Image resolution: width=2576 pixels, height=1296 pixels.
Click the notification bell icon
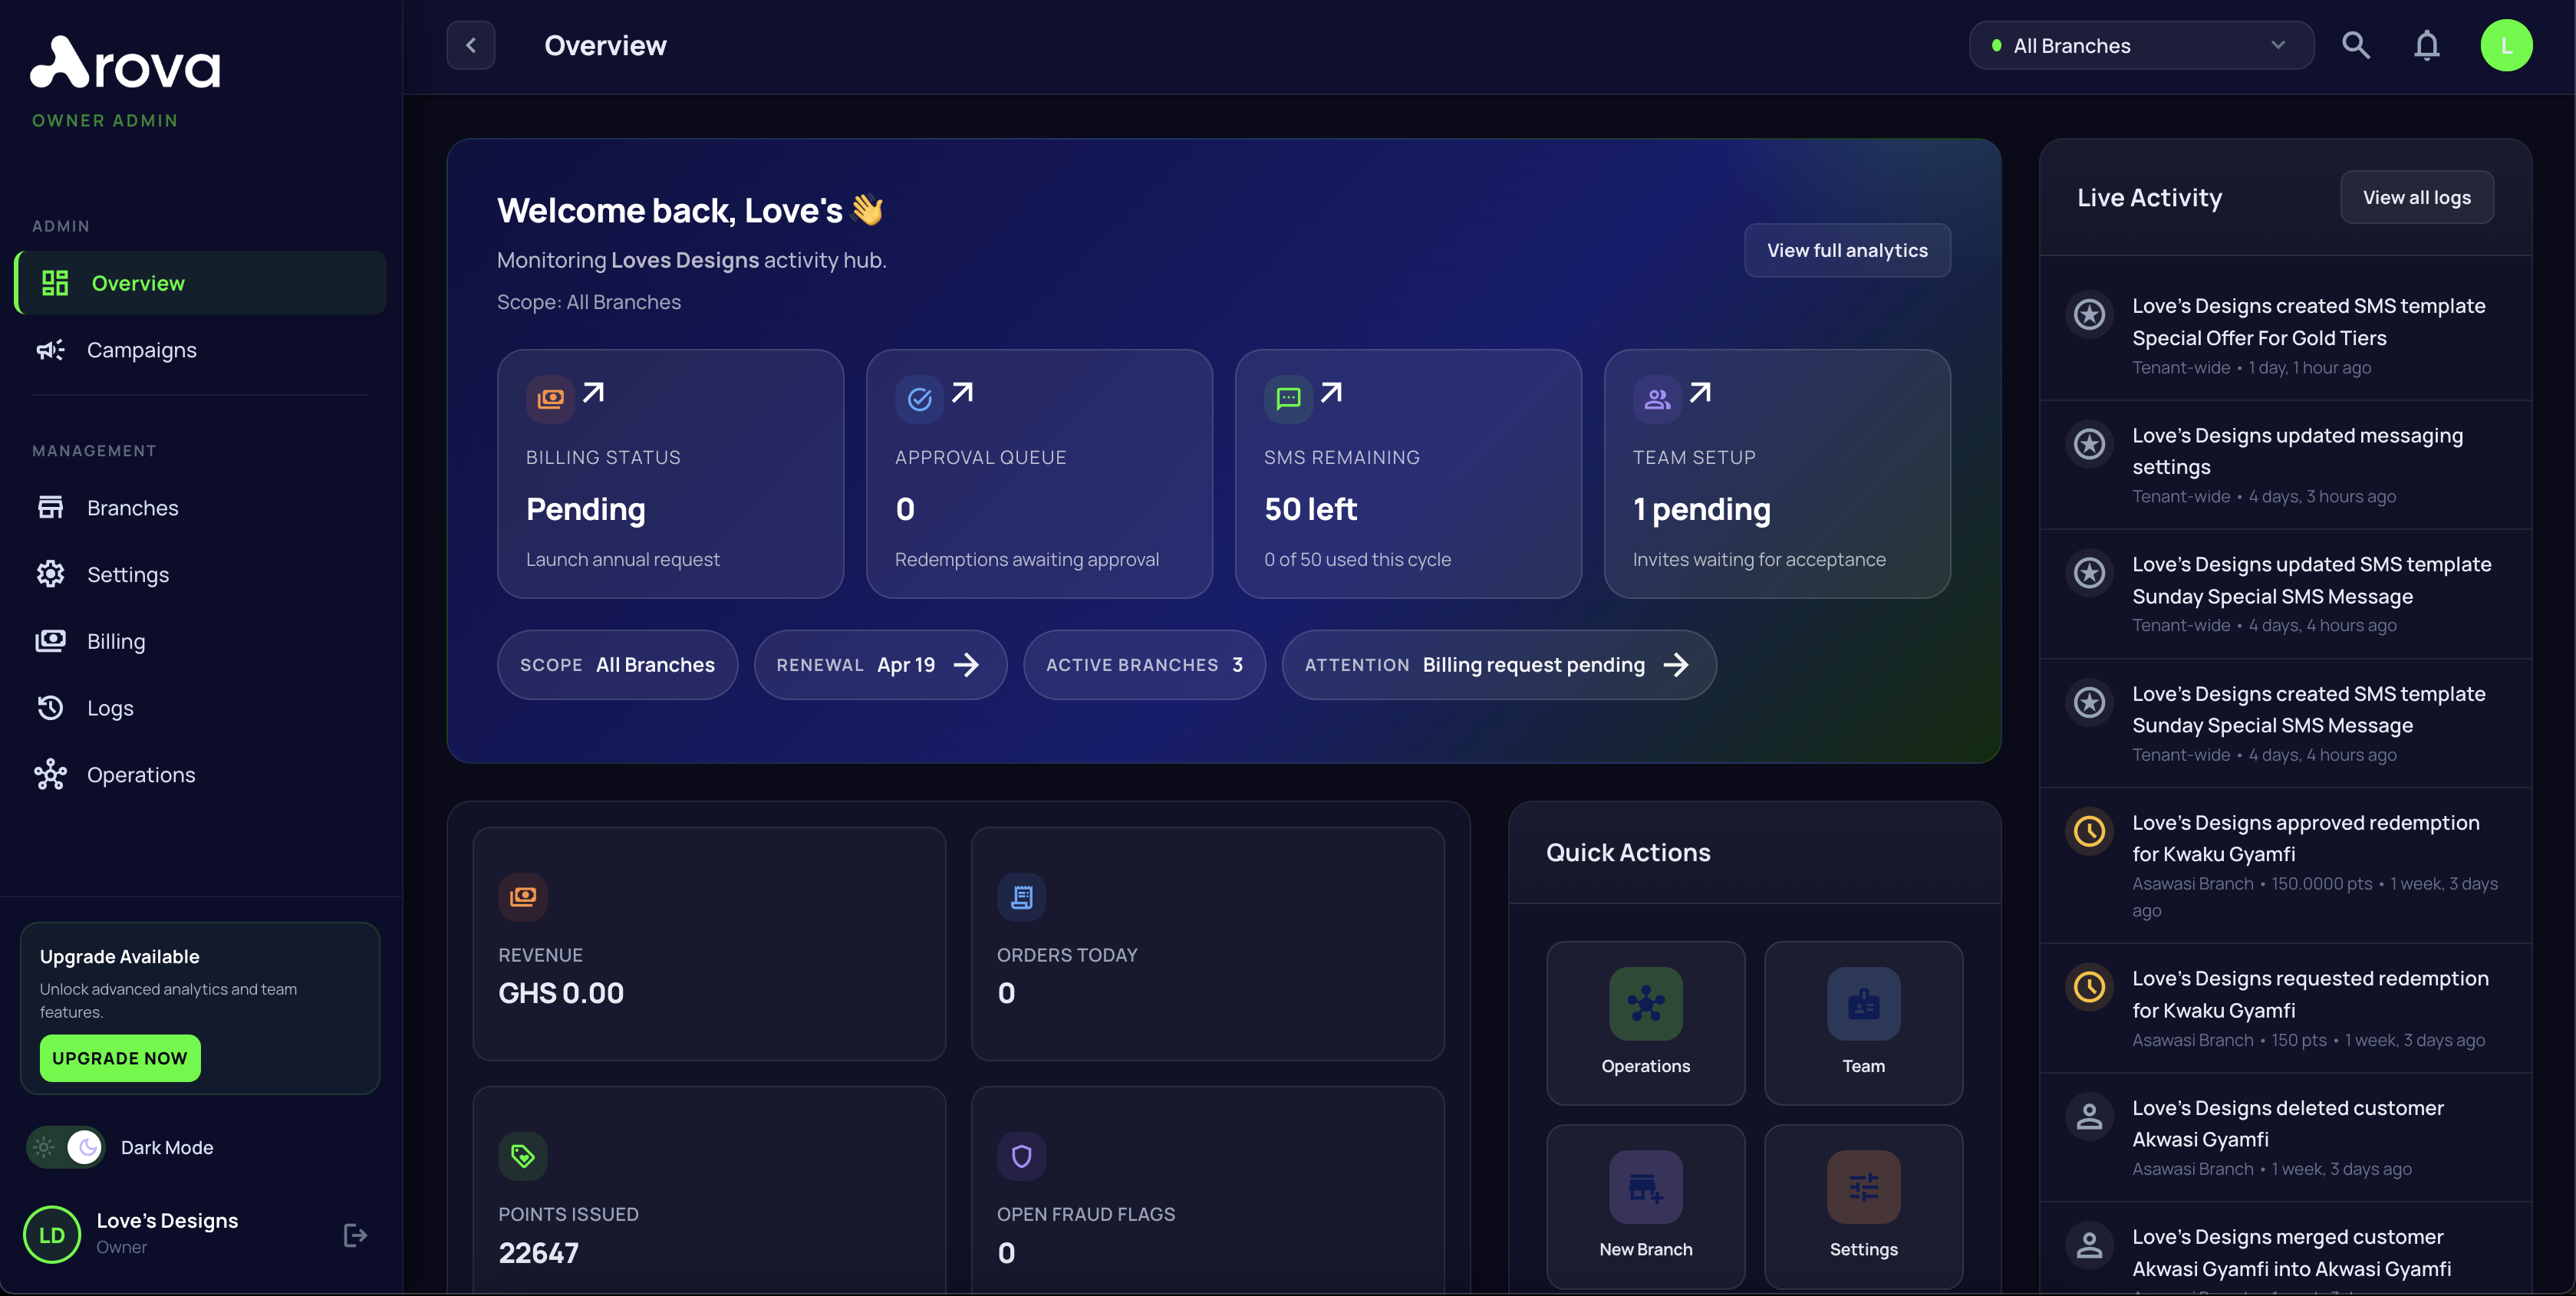2427,44
